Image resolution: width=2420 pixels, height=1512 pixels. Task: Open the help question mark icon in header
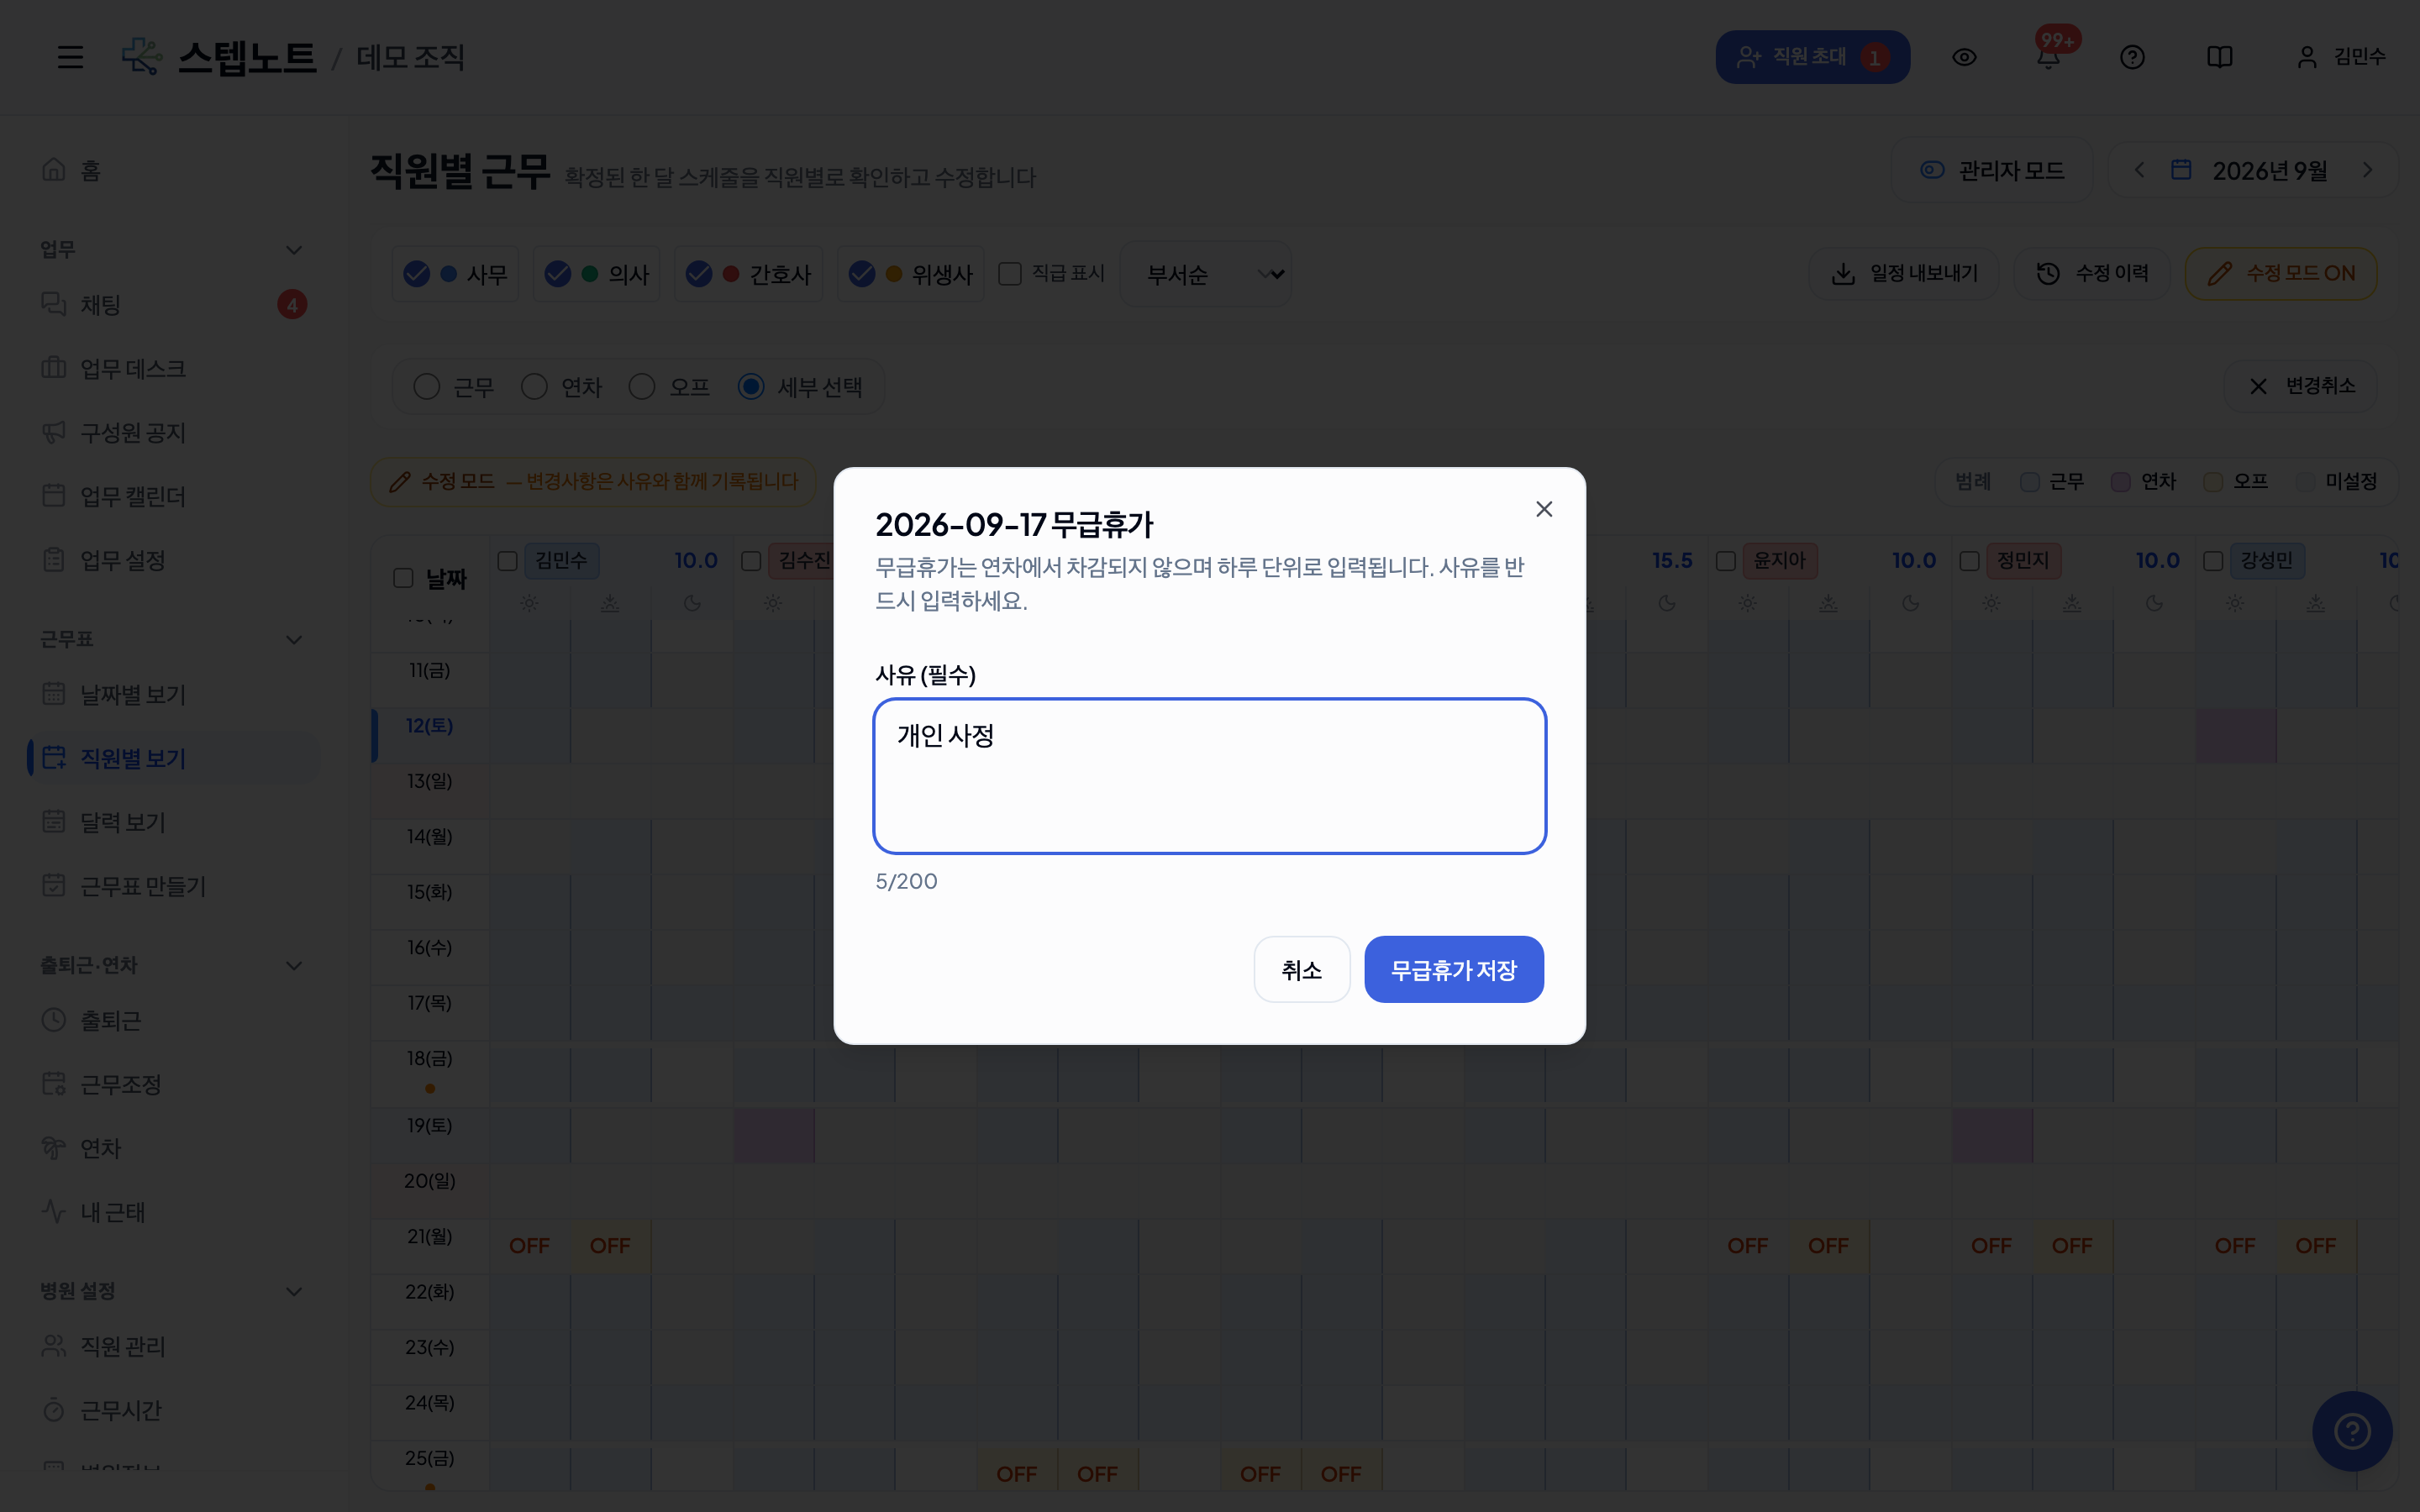[x=2132, y=57]
